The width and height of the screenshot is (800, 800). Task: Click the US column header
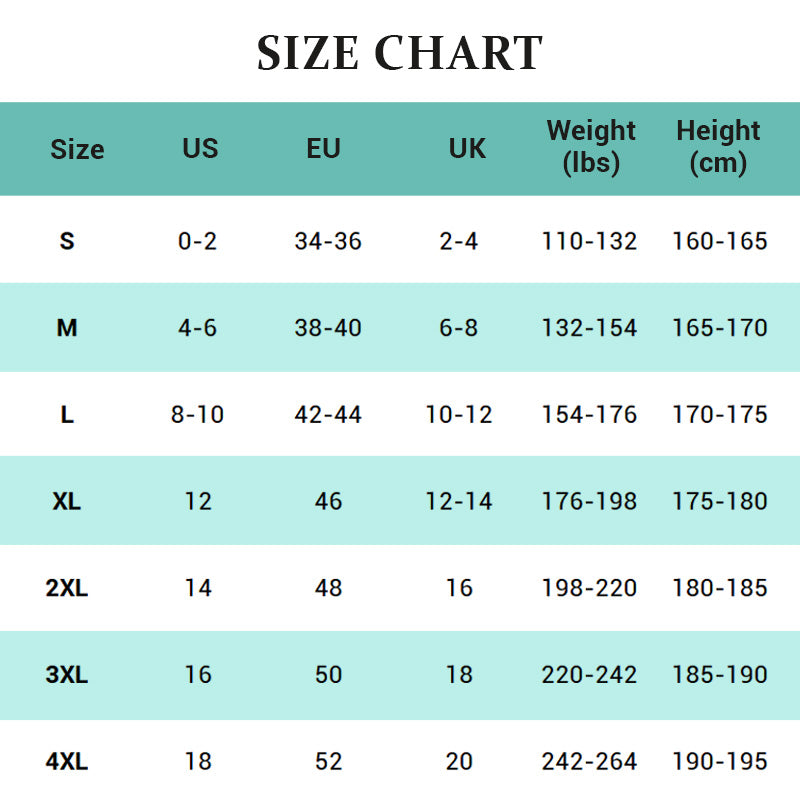pyautogui.click(x=200, y=148)
